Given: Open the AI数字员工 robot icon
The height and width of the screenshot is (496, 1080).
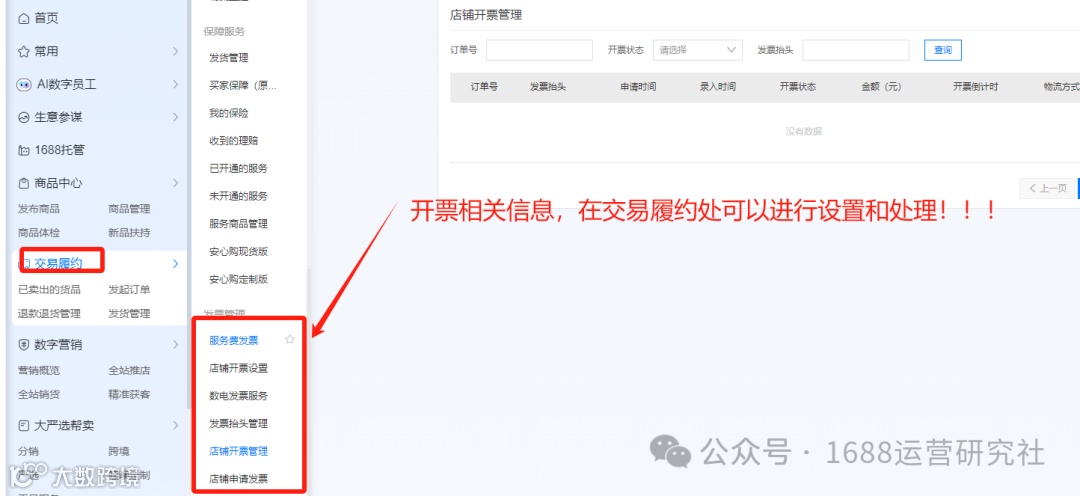Looking at the screenshot, I should click(24, 85).
